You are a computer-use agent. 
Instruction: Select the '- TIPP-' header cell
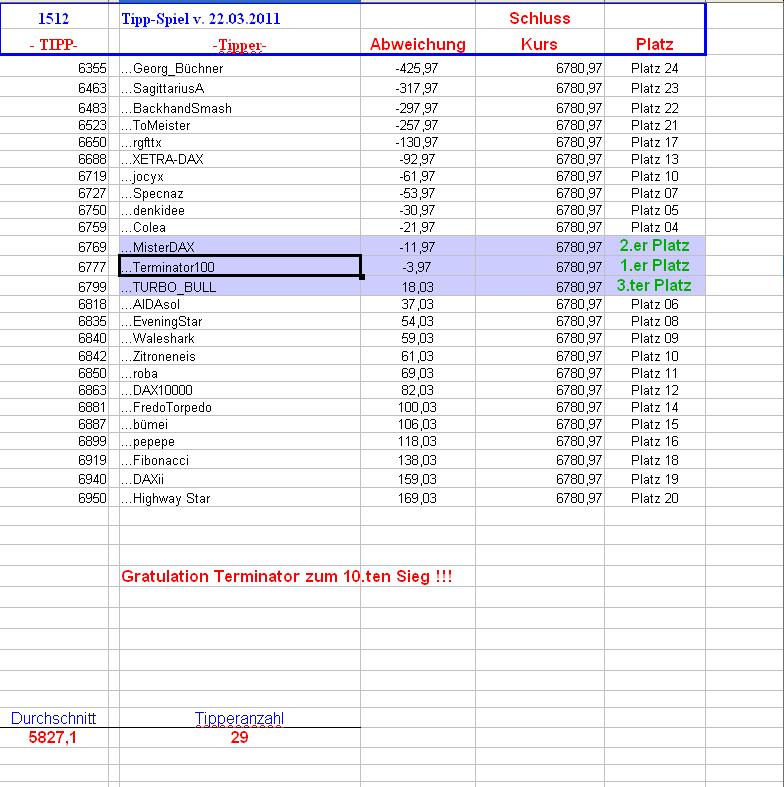tap(53, 45)
